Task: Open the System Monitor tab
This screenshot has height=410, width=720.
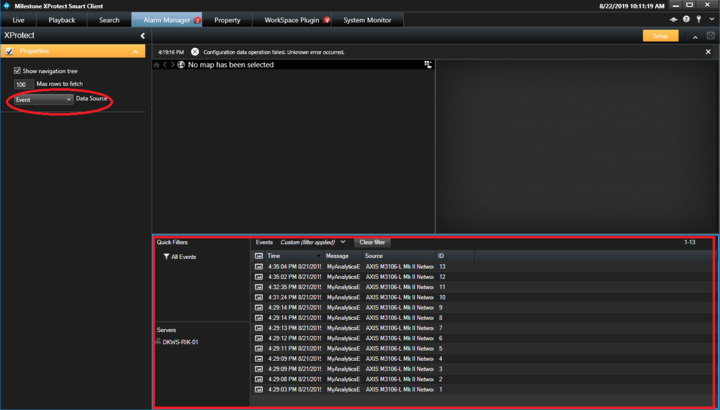Action: pyautogui.click(x=367, y=20)
